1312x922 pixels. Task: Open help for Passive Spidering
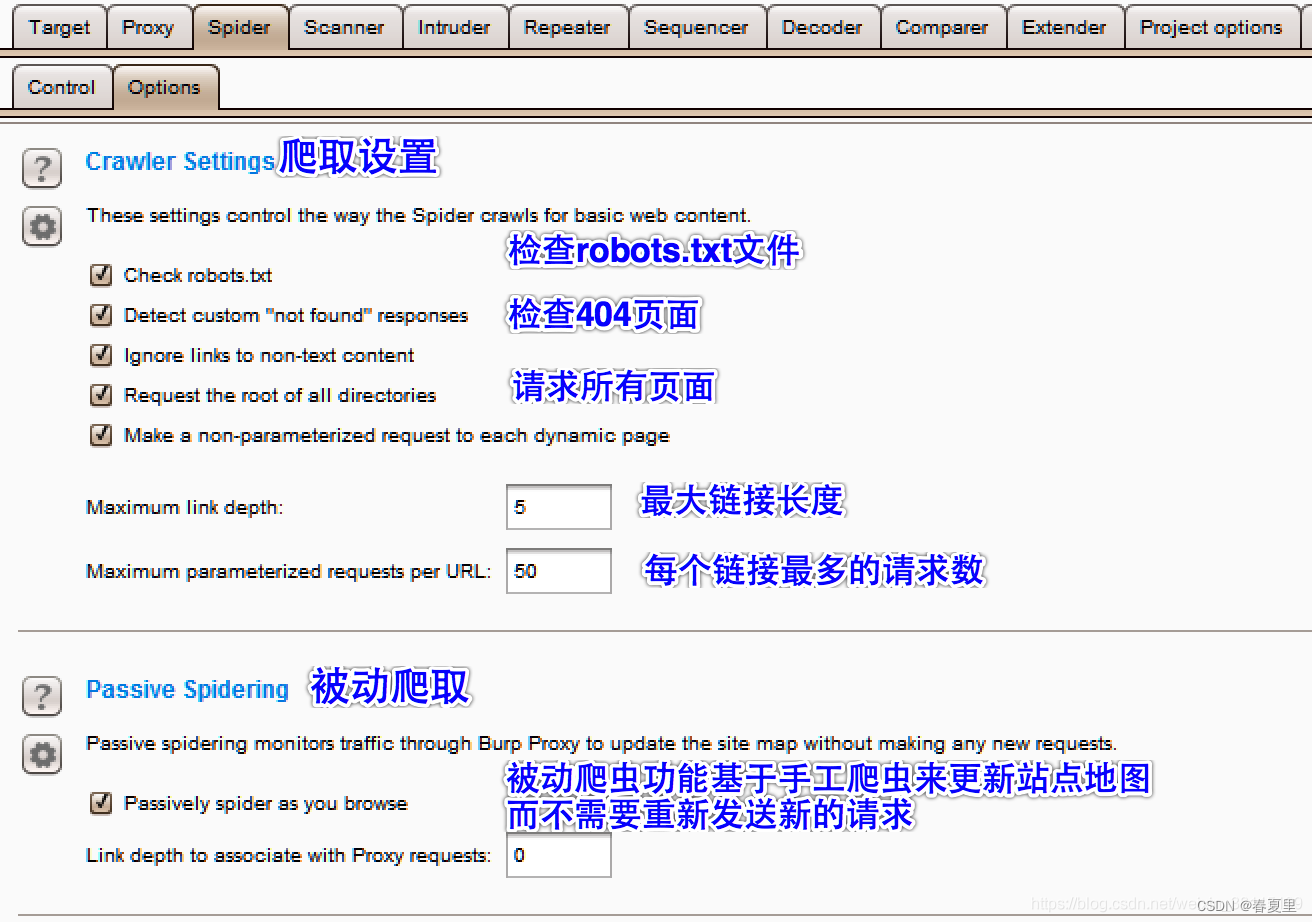41,695
